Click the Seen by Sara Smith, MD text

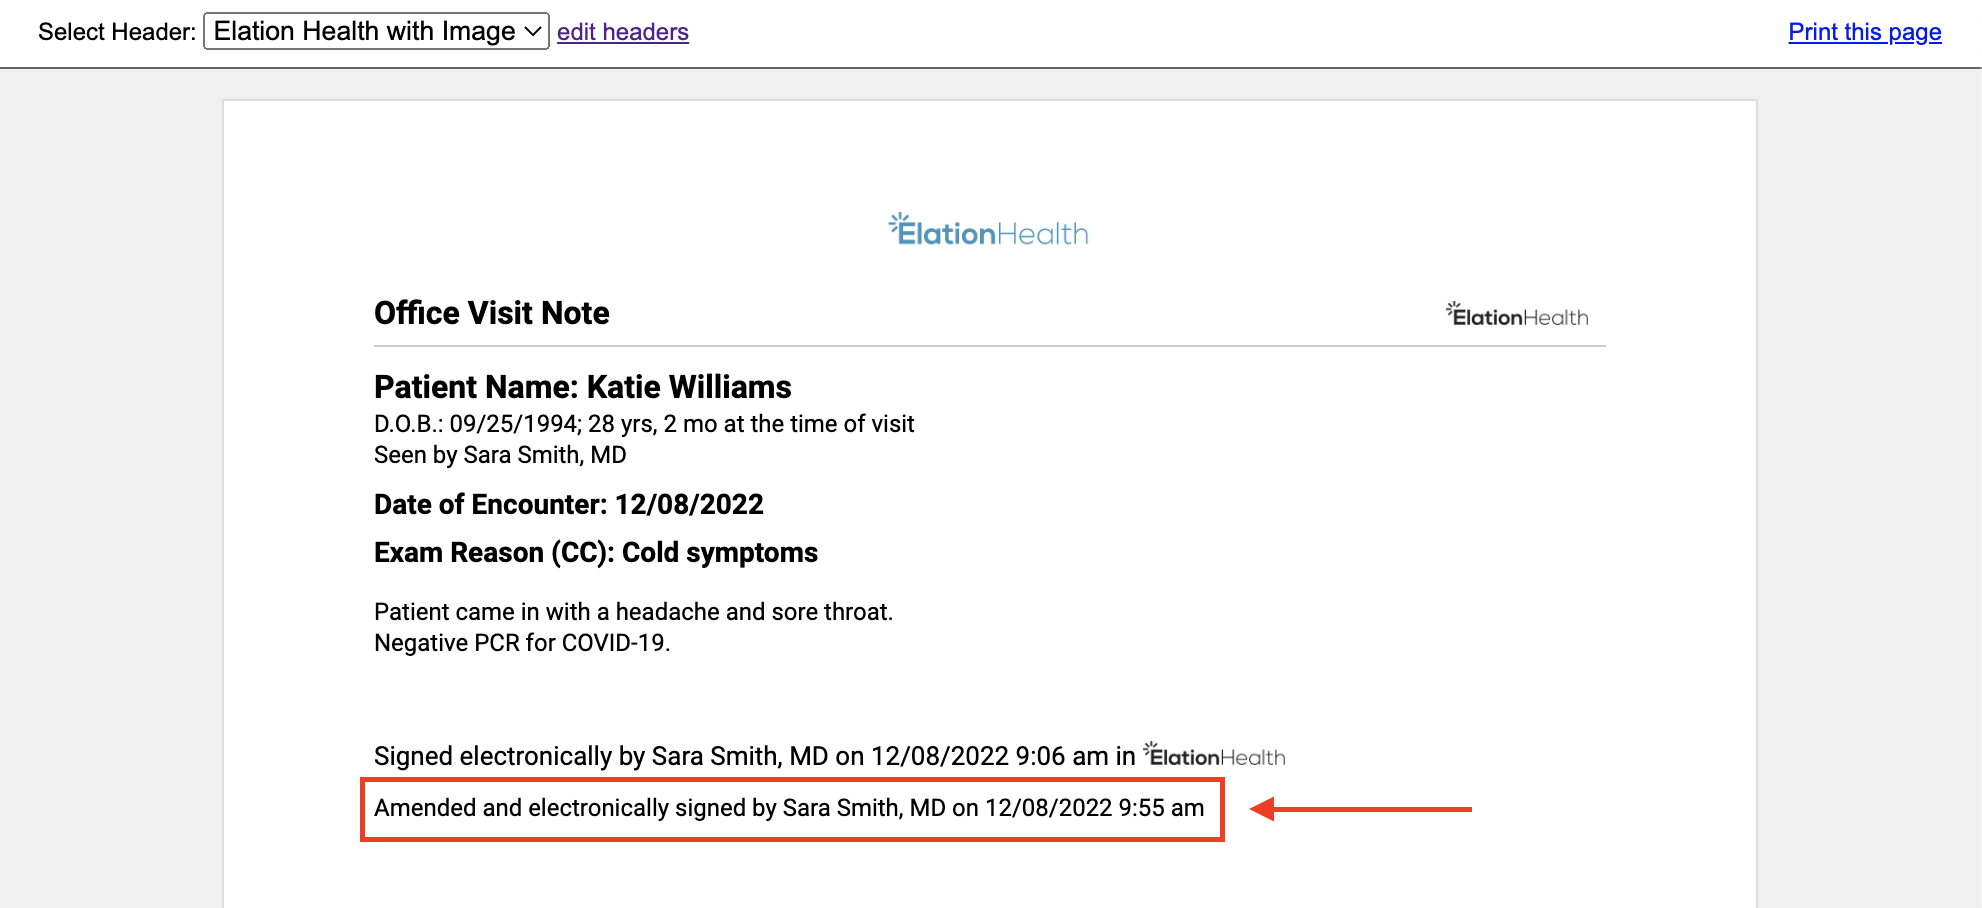499,455
